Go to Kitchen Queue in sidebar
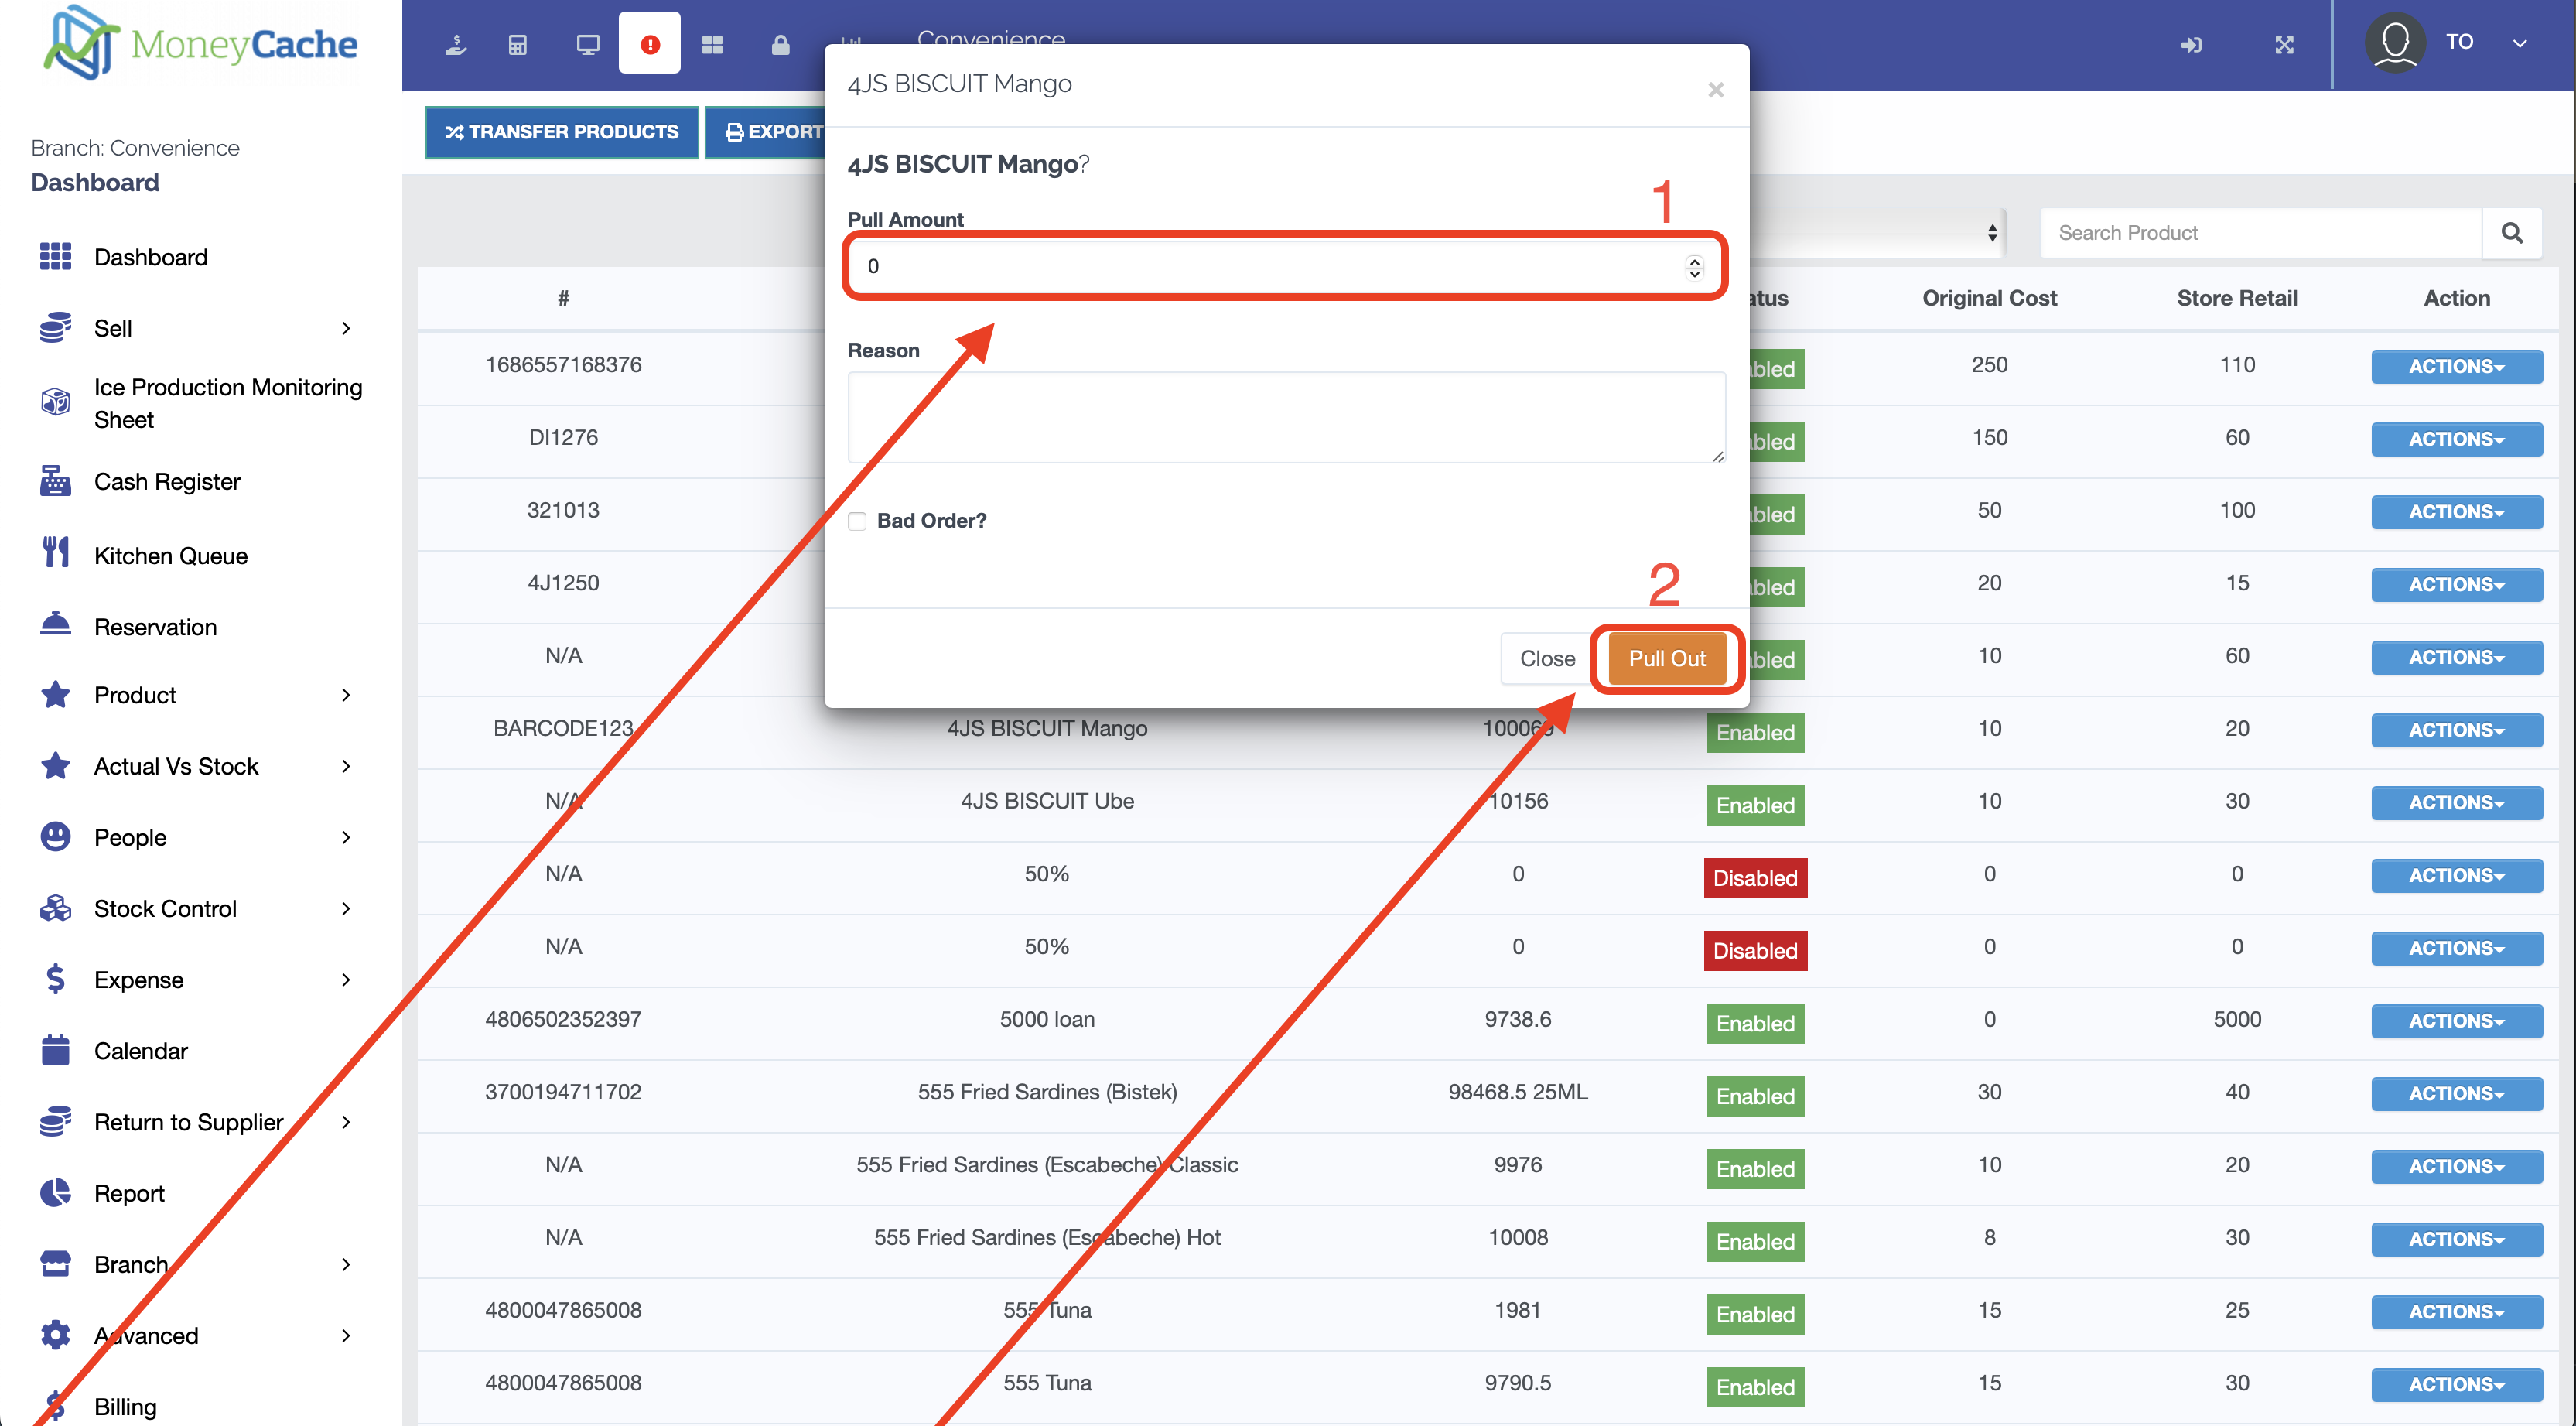 tap(170, 555)
